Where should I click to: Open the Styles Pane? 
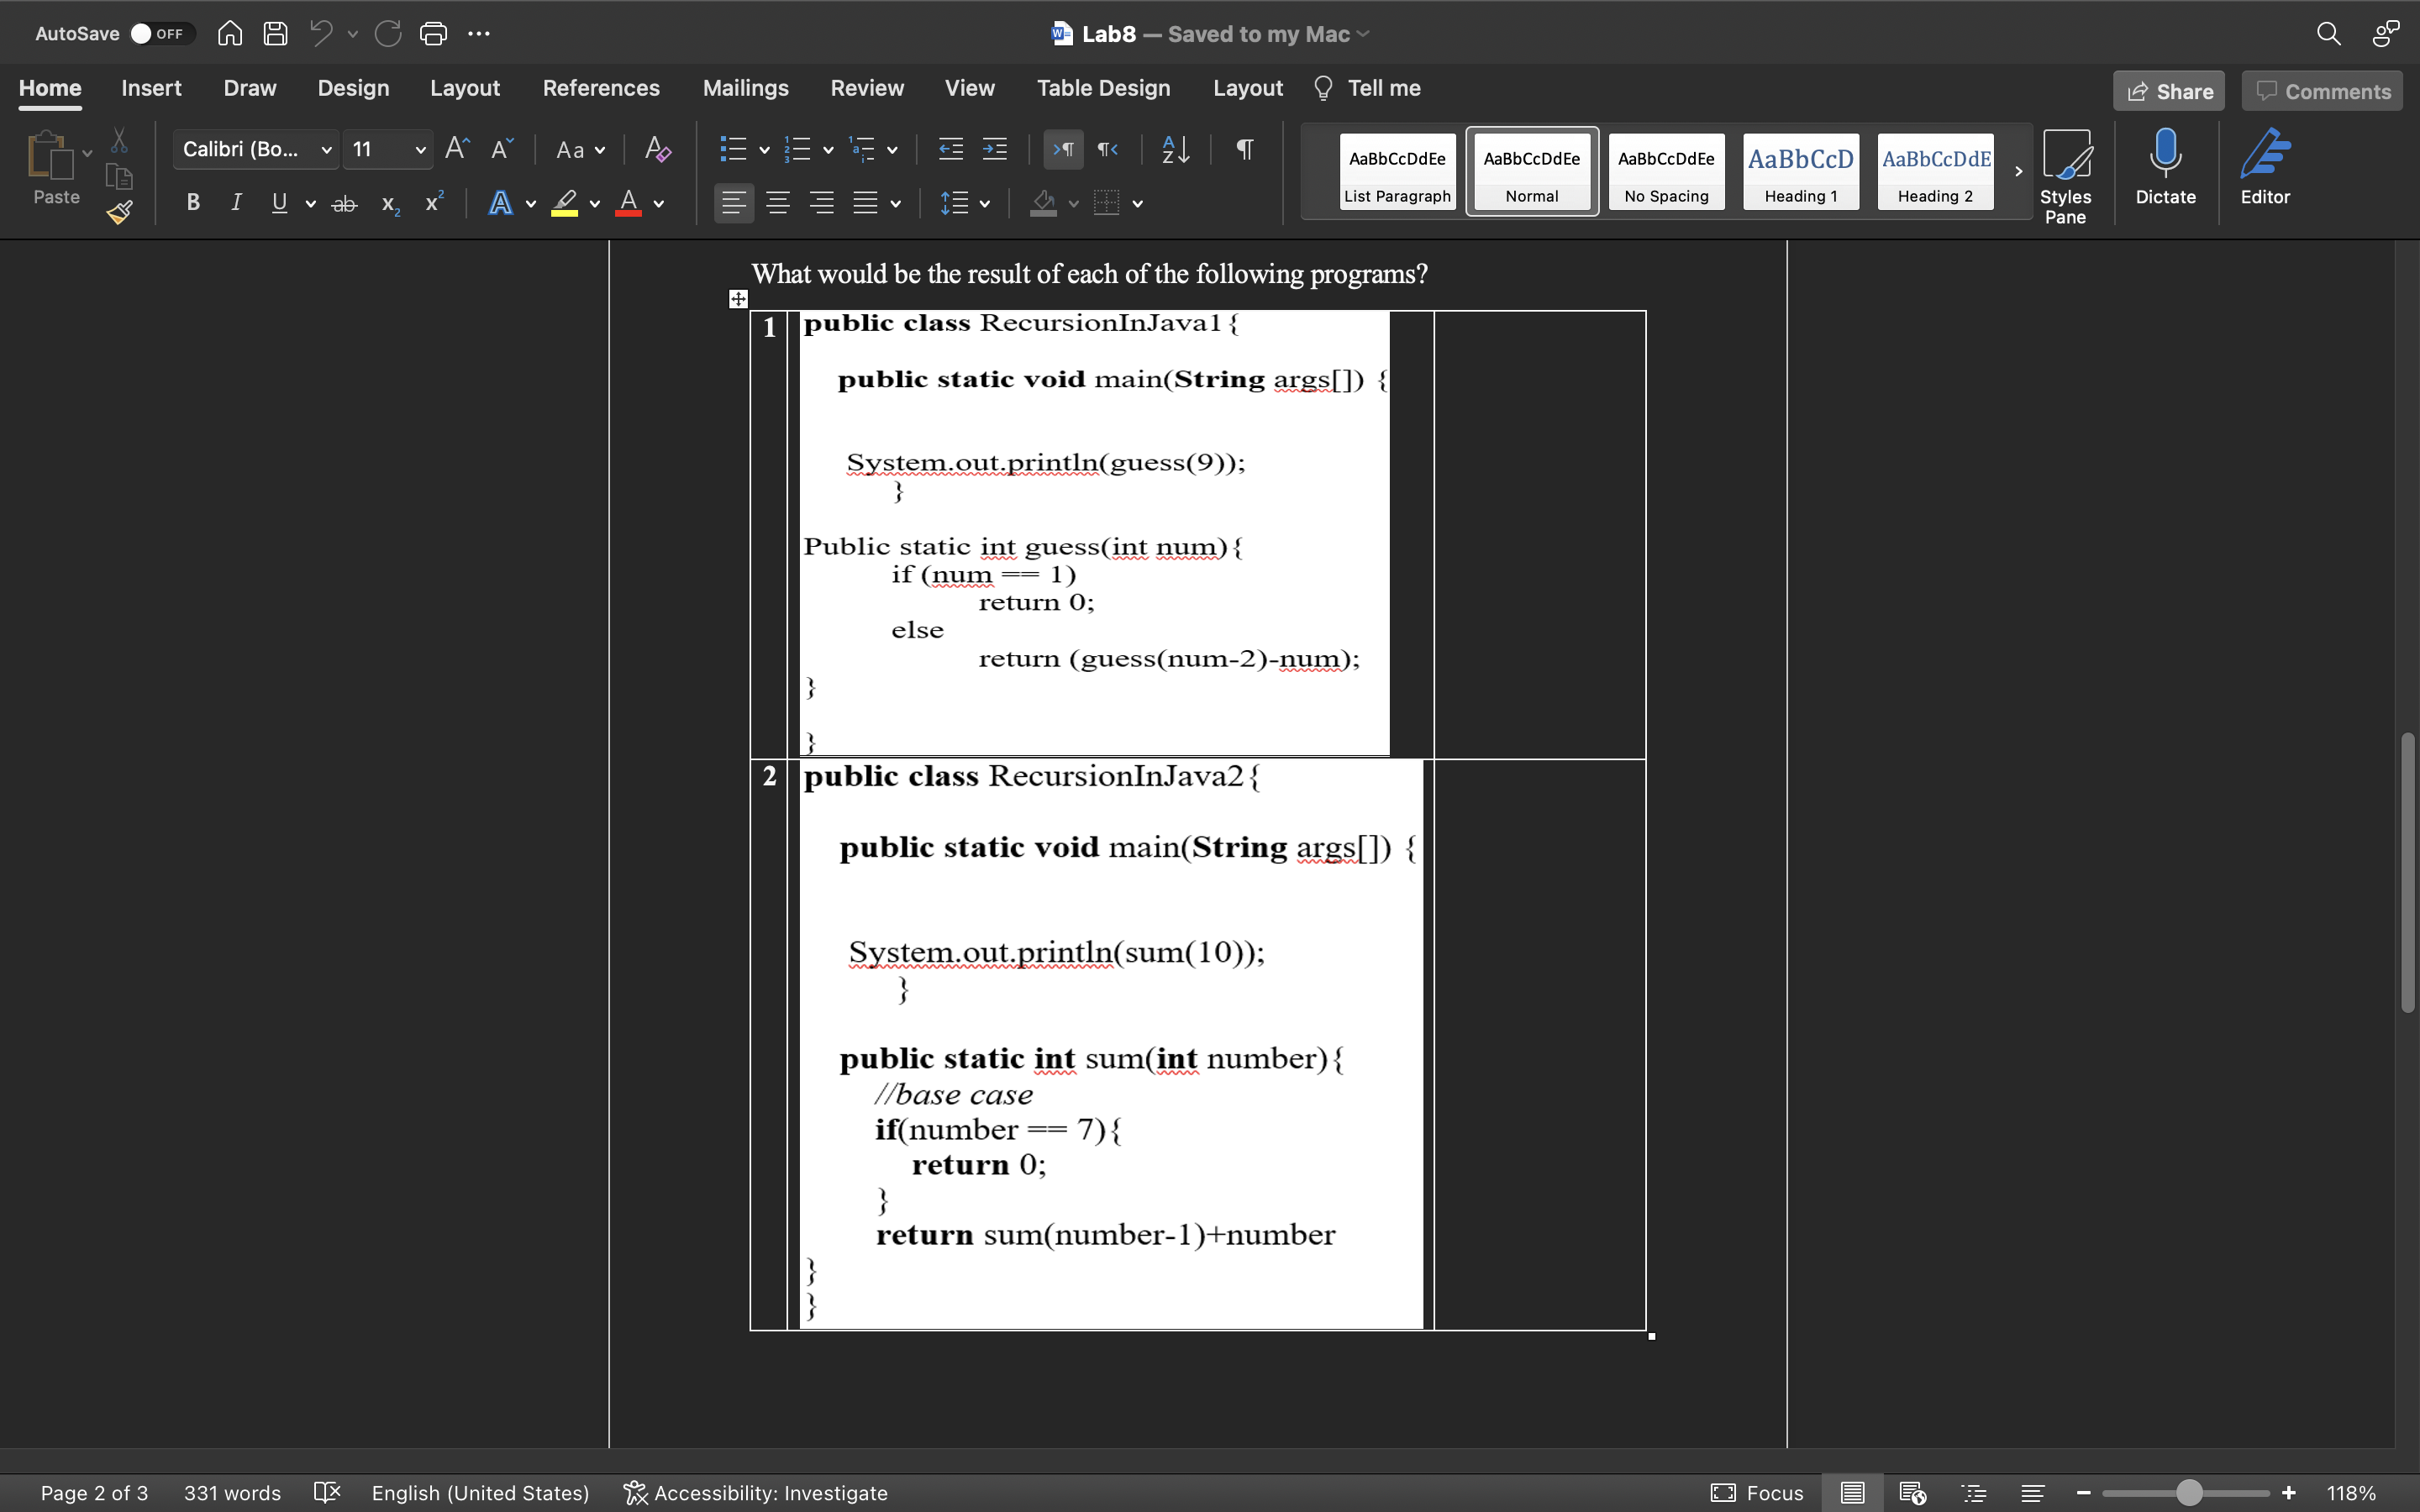[2065, 175]
